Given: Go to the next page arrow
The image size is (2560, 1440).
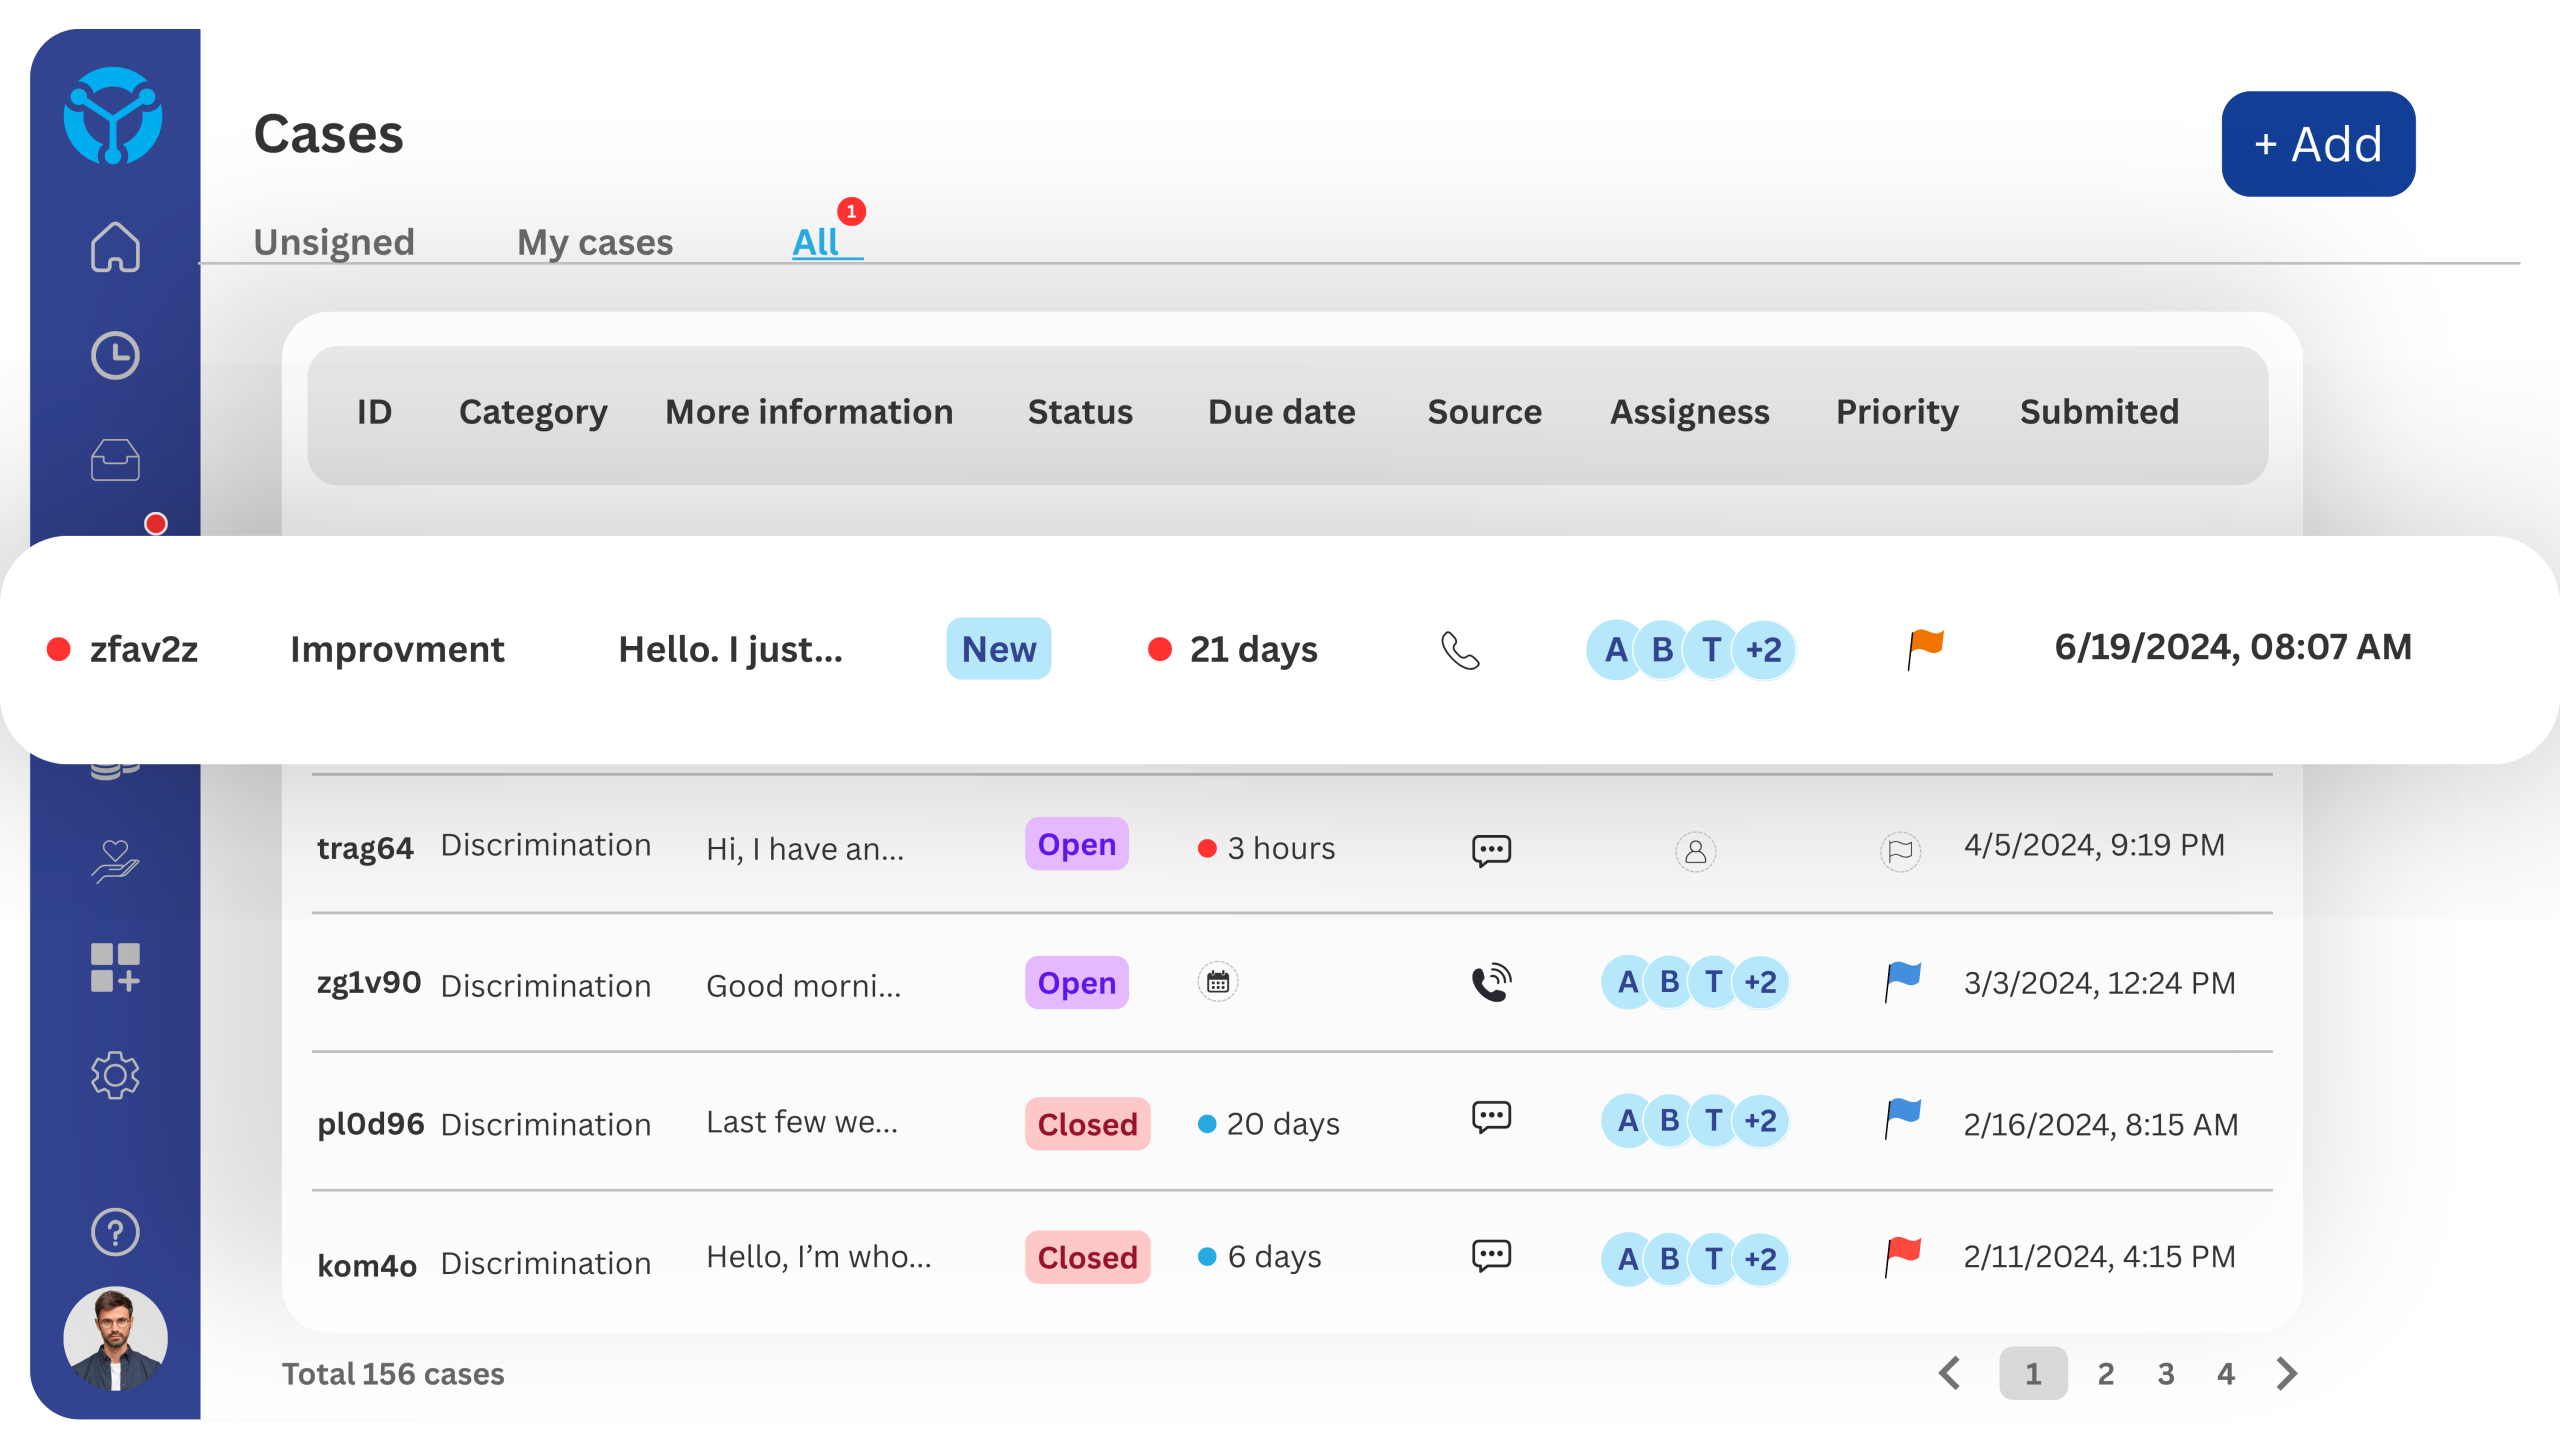Looking at the screenshot, I should click(2286, 1373).
